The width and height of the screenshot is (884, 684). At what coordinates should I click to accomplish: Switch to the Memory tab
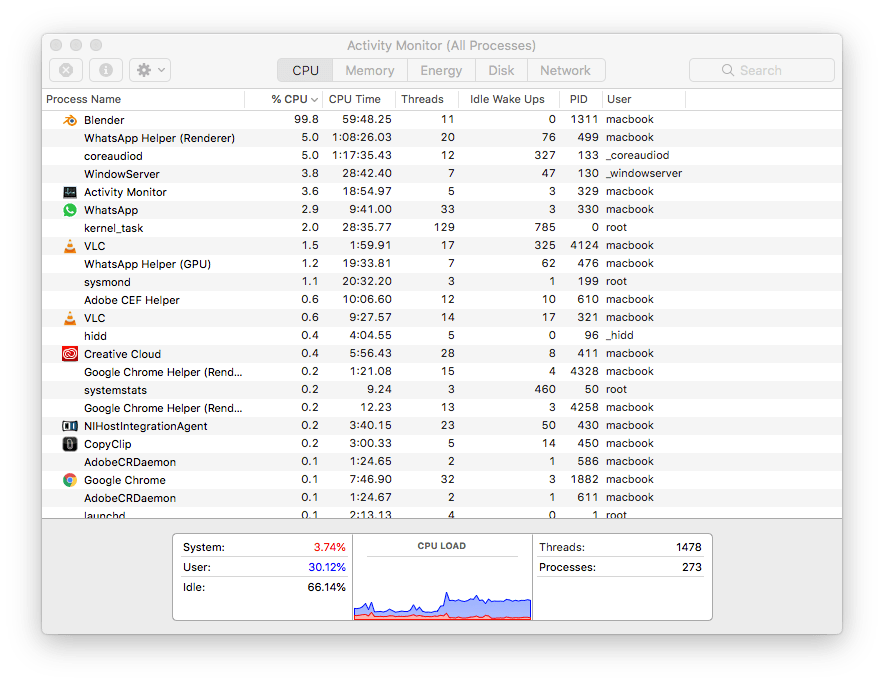(370, 70)
